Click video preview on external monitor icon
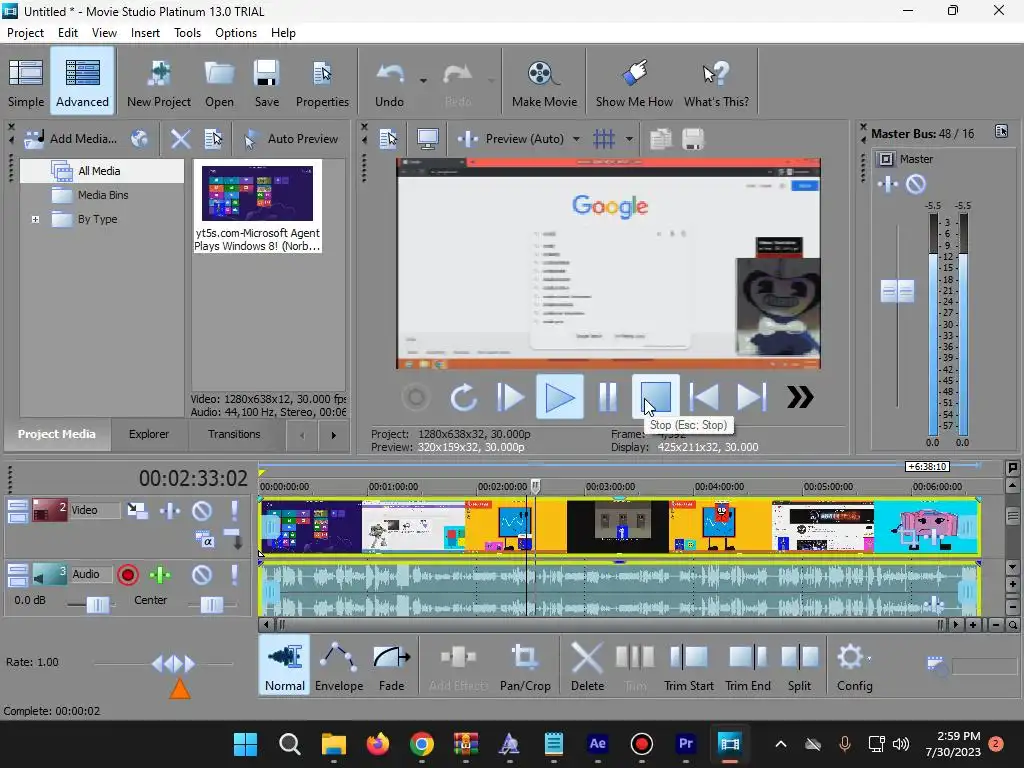The image size is (1024, 768). [428, 138]
